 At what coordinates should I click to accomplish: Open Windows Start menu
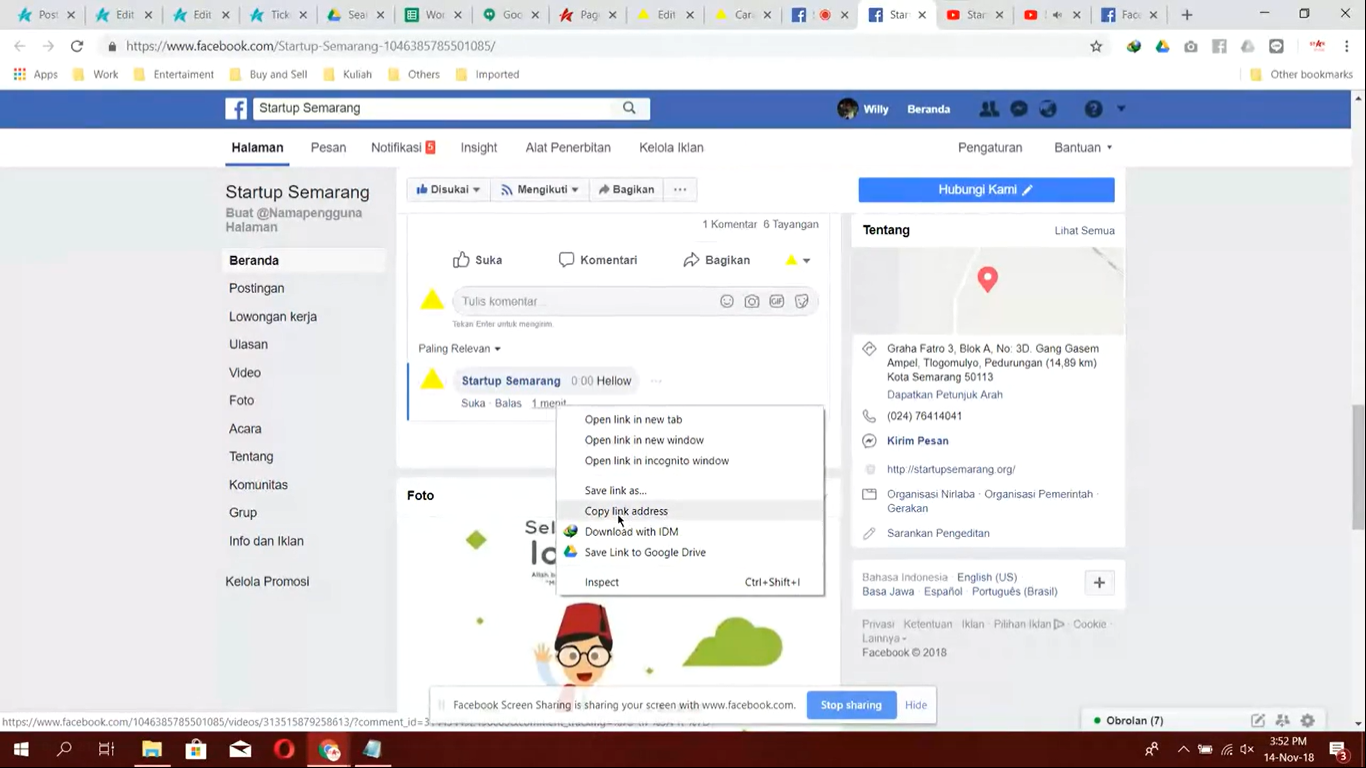[x=20, y=749]
